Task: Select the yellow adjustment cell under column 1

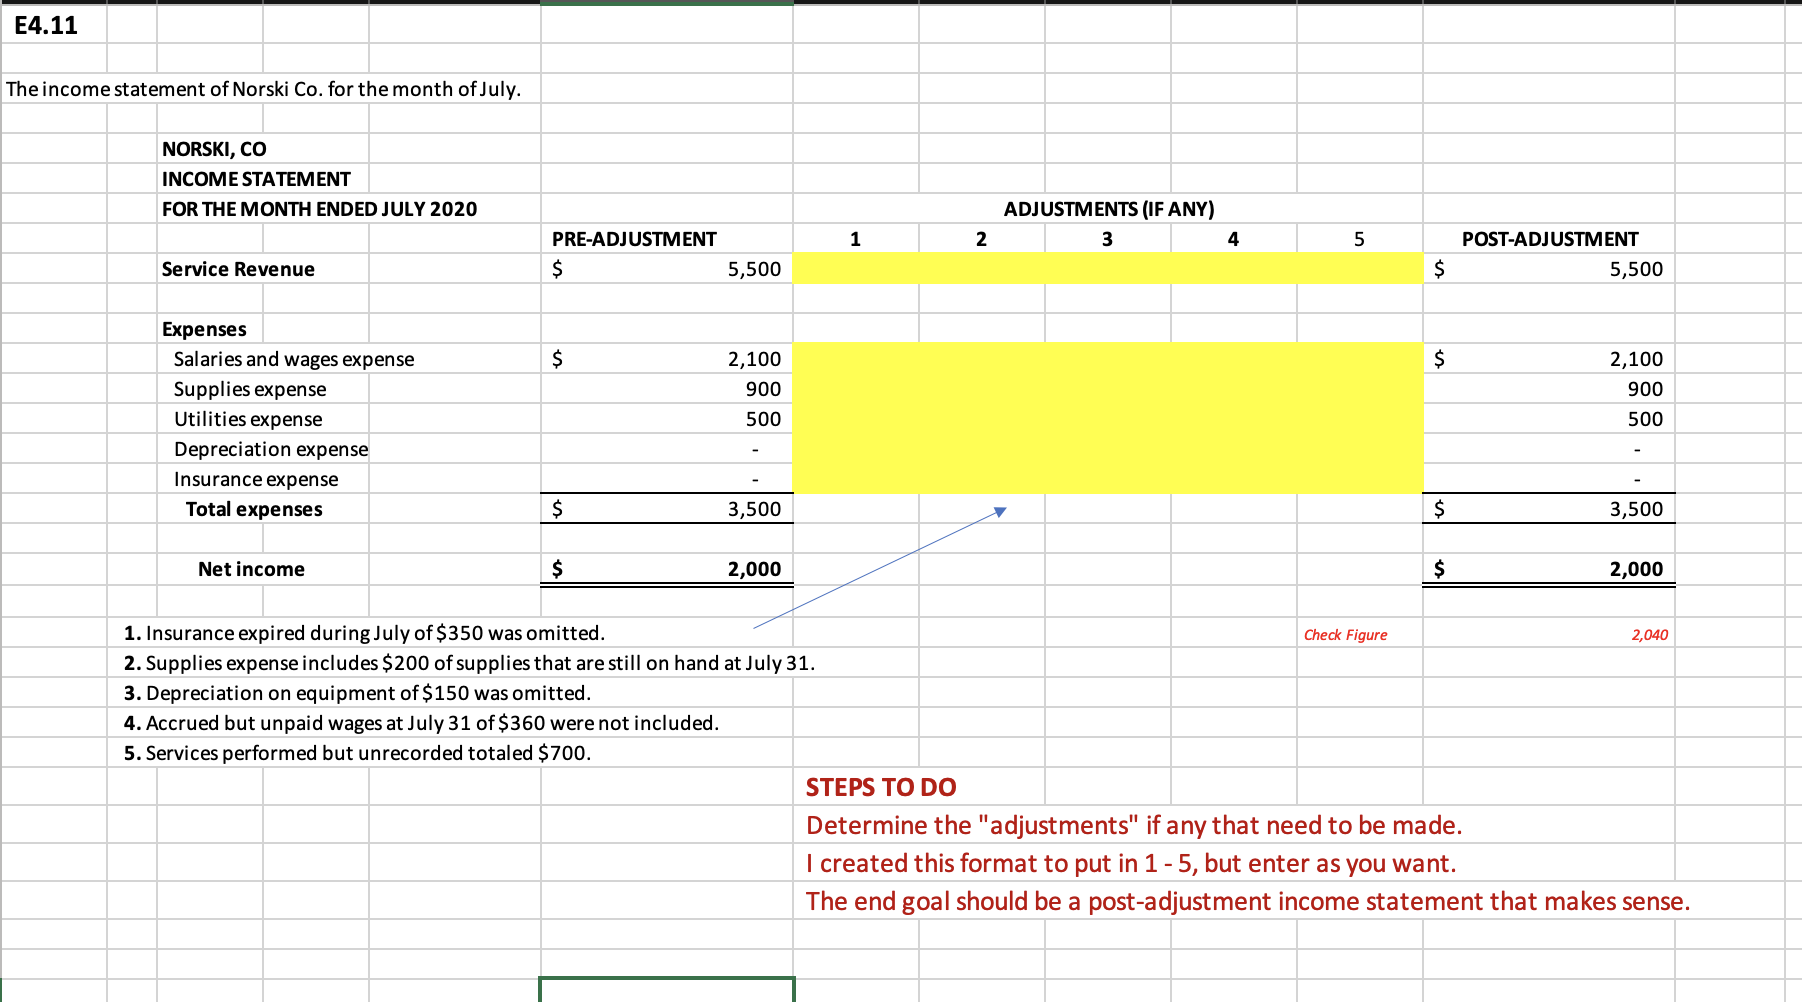Action: (854, 268)
